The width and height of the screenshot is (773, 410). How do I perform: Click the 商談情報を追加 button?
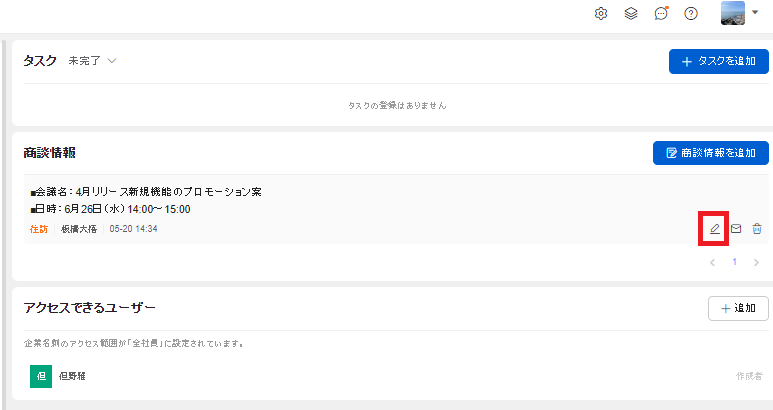tap(711, 153)
